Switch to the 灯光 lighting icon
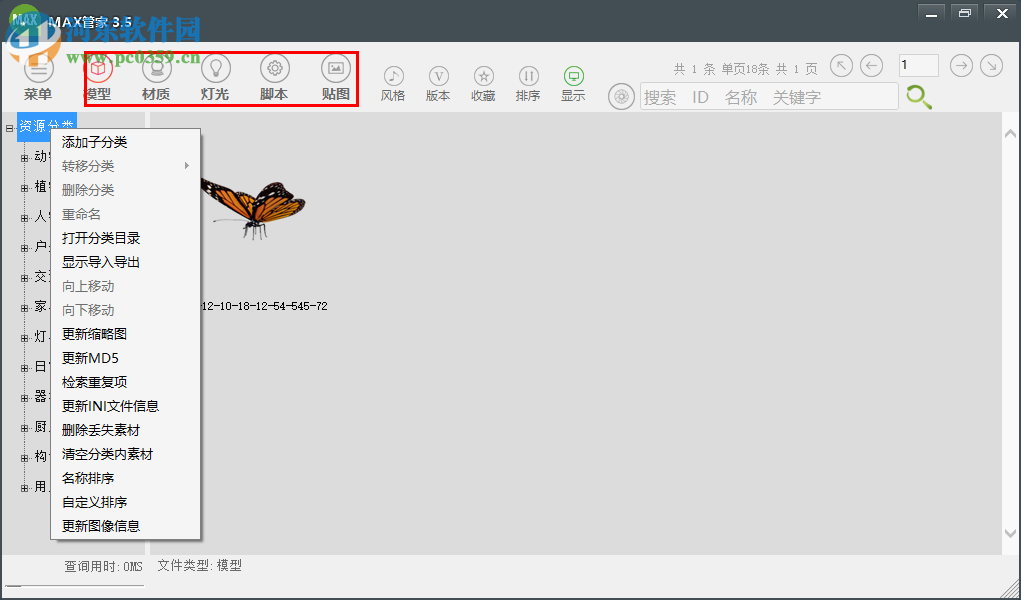1021x600 pixels. point(216,68)
